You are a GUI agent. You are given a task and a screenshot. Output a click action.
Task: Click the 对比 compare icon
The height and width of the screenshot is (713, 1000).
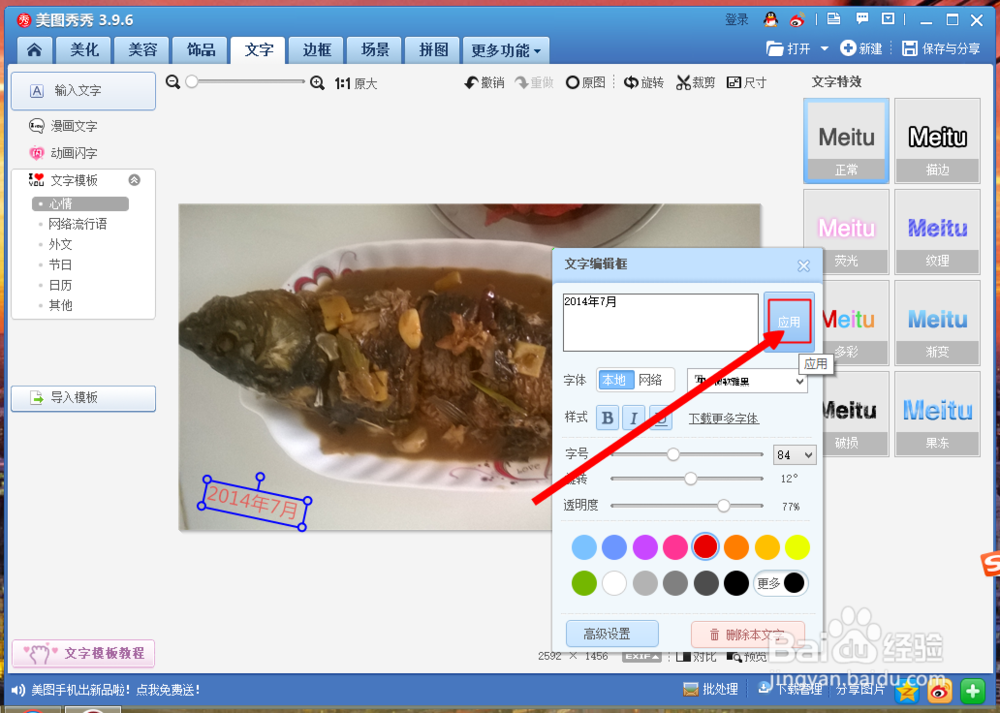pyautogui.click(x=696, y=656)
